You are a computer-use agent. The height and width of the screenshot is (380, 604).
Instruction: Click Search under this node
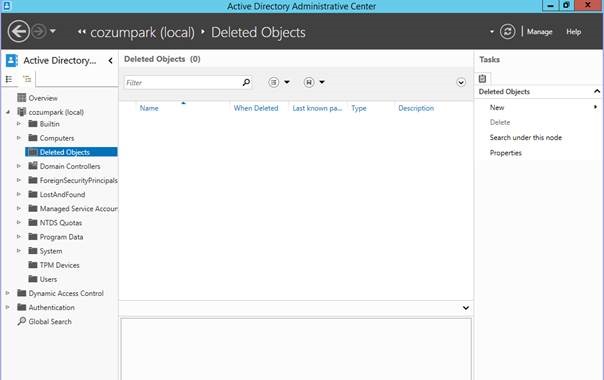pyautogui.click(x=525, y=138)
